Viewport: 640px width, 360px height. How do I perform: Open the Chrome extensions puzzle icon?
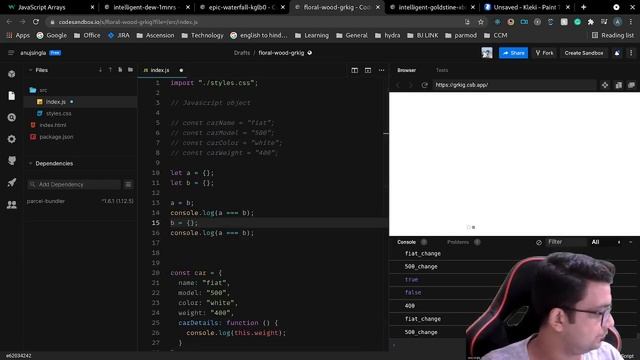click(x=591, y=22)
